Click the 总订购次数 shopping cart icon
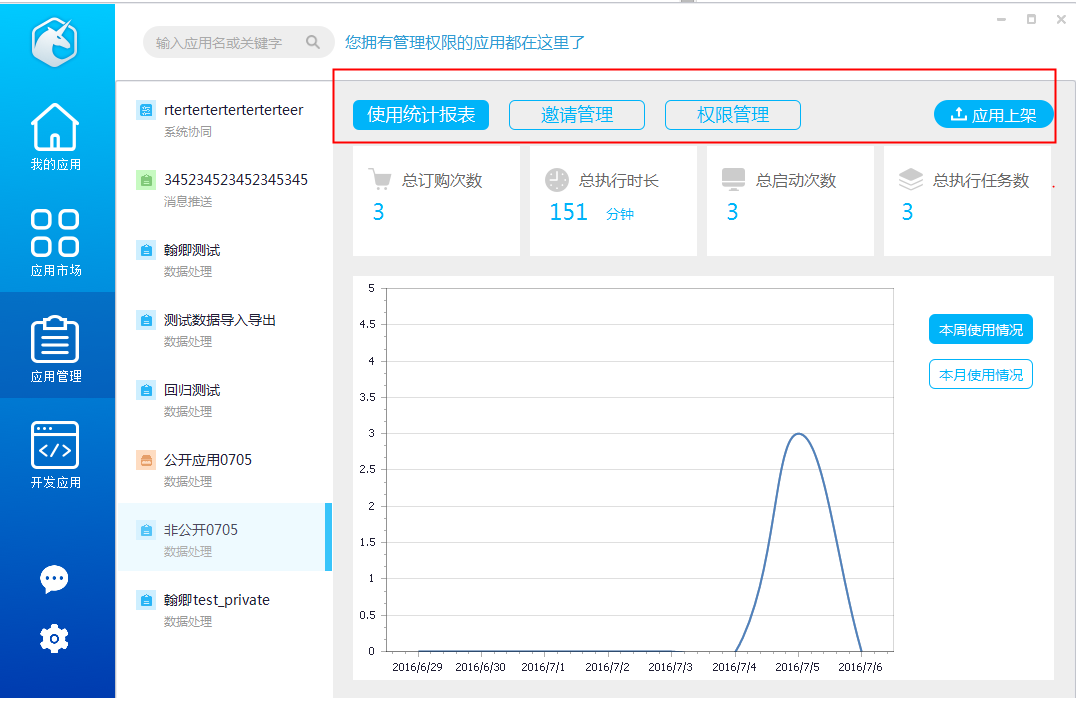The image size is (1078, 701). (x=380, y=179)
